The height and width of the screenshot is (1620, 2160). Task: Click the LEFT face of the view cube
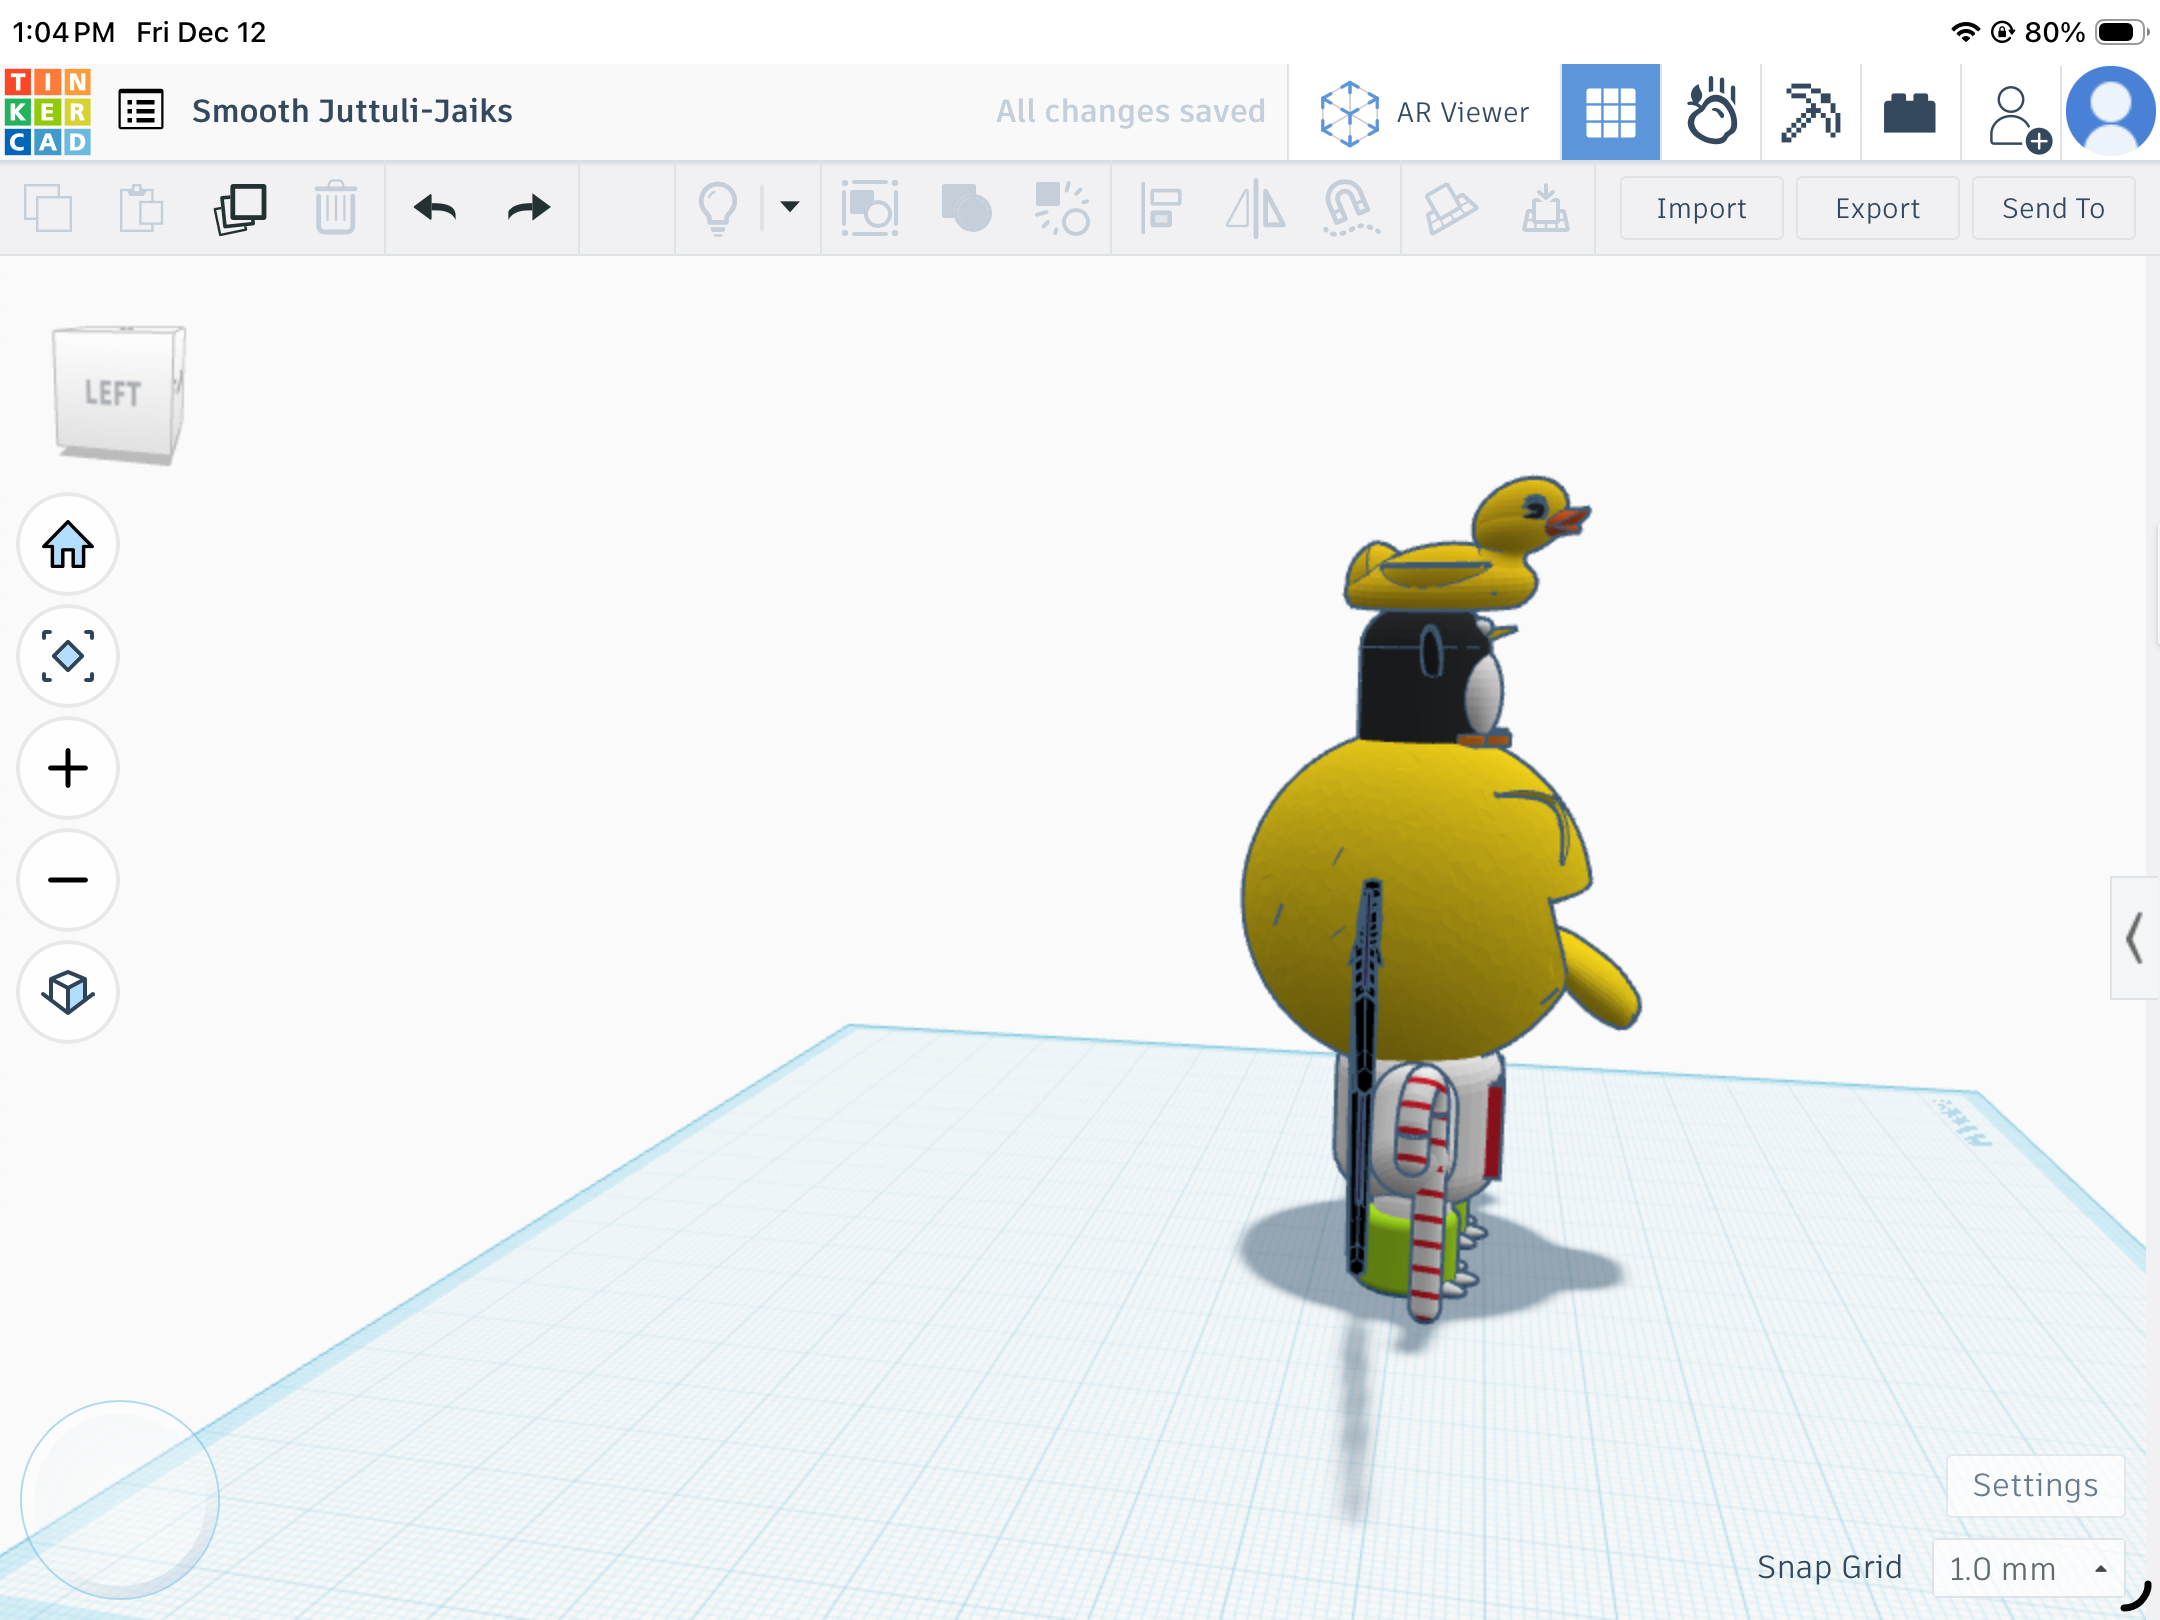[x=113, y=393]
